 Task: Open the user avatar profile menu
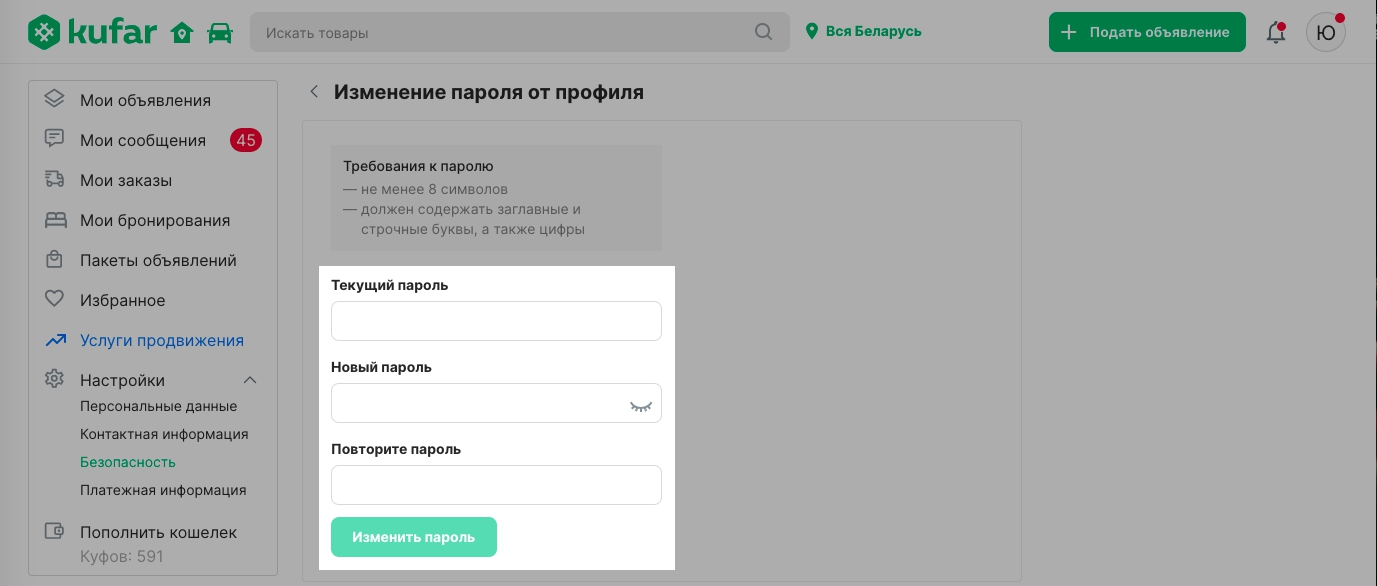[1325, 32]
